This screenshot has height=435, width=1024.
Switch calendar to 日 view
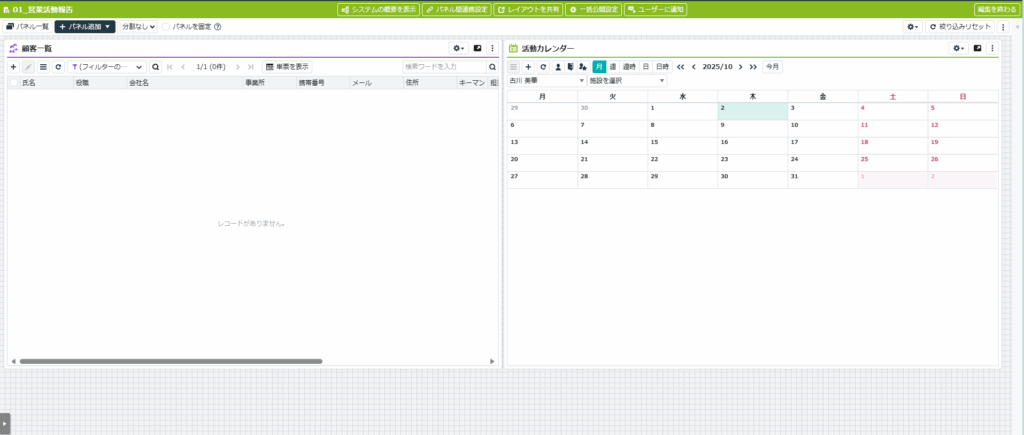click(645, 67)
